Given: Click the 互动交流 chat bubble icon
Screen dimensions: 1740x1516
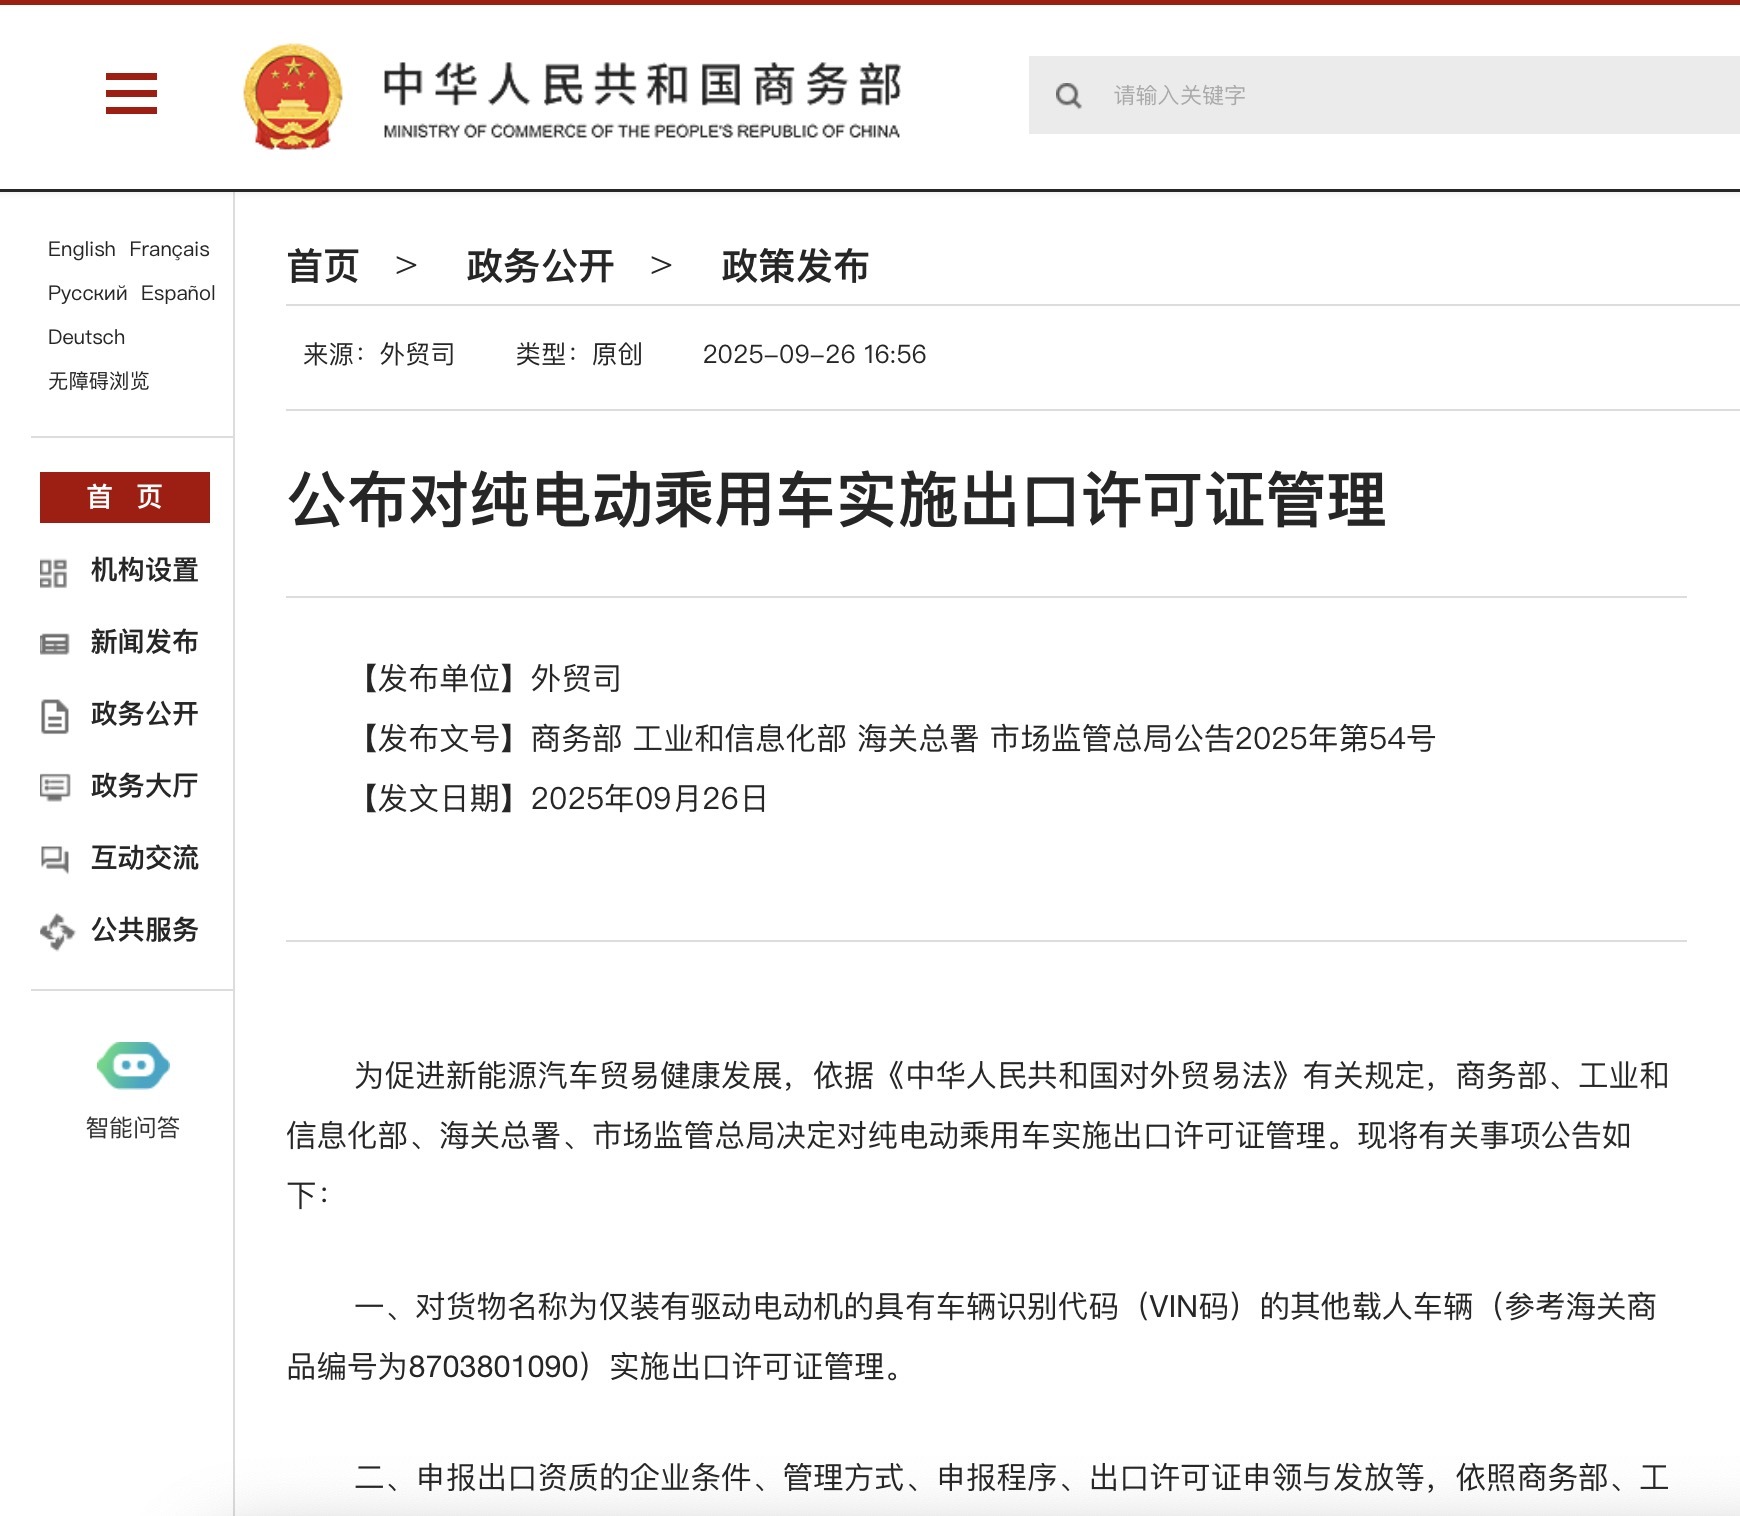Looking at the screenshot, I should (x=54, y=859).
